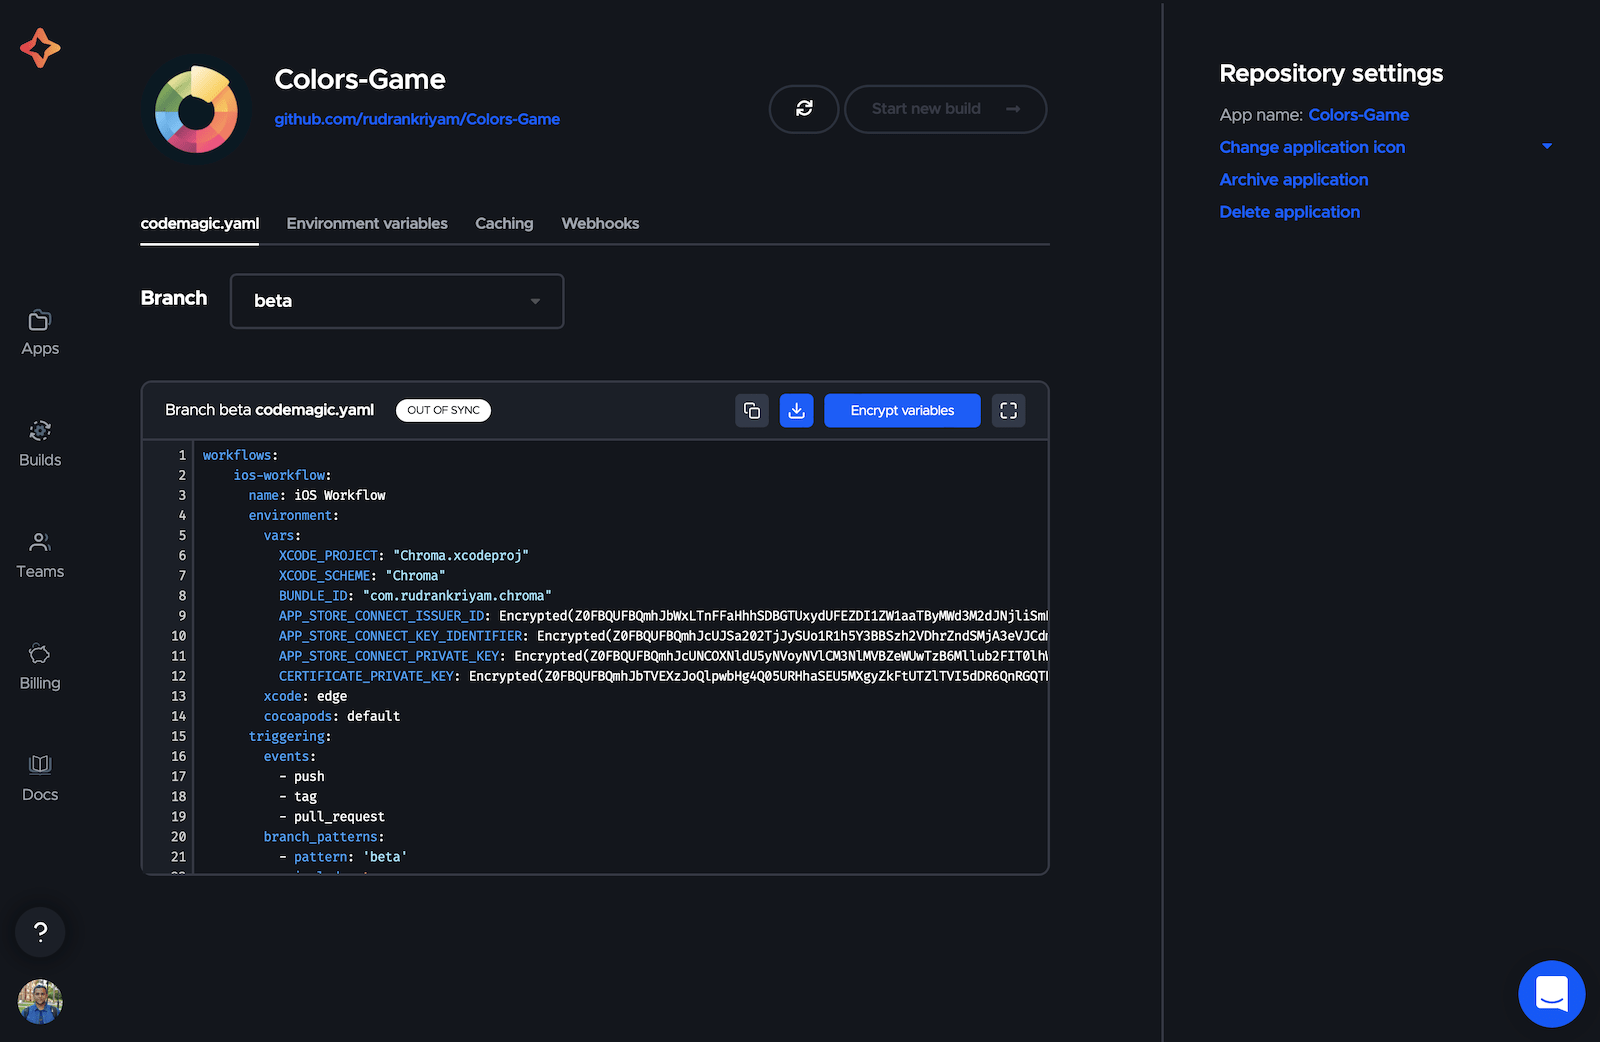Open Teams page in sidebar
Image resolution: width=1600 pixels, height=1042 pixels.
click(x=40, y=556)
